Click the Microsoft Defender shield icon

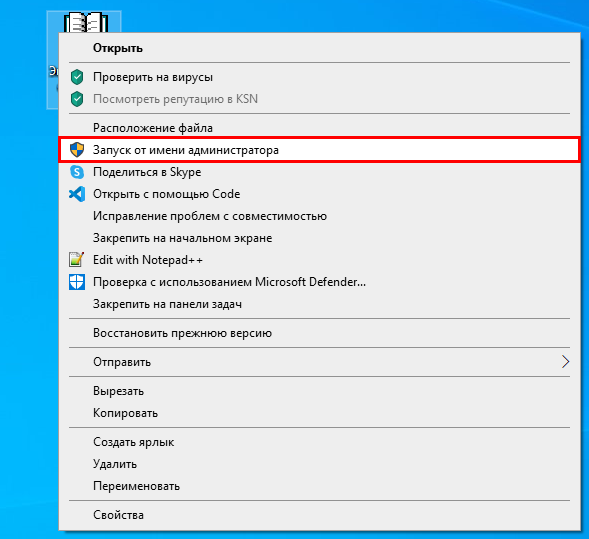(77, 282)
